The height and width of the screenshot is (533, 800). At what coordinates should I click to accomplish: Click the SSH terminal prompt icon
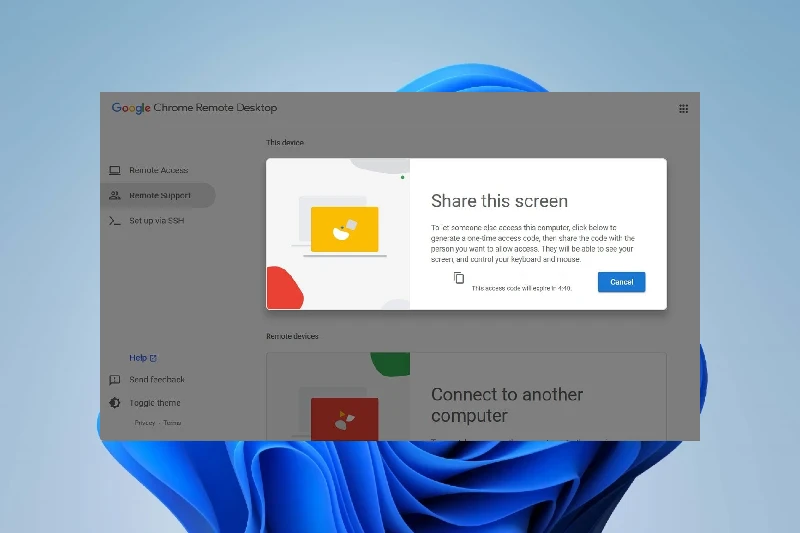(x=115, y=221)
